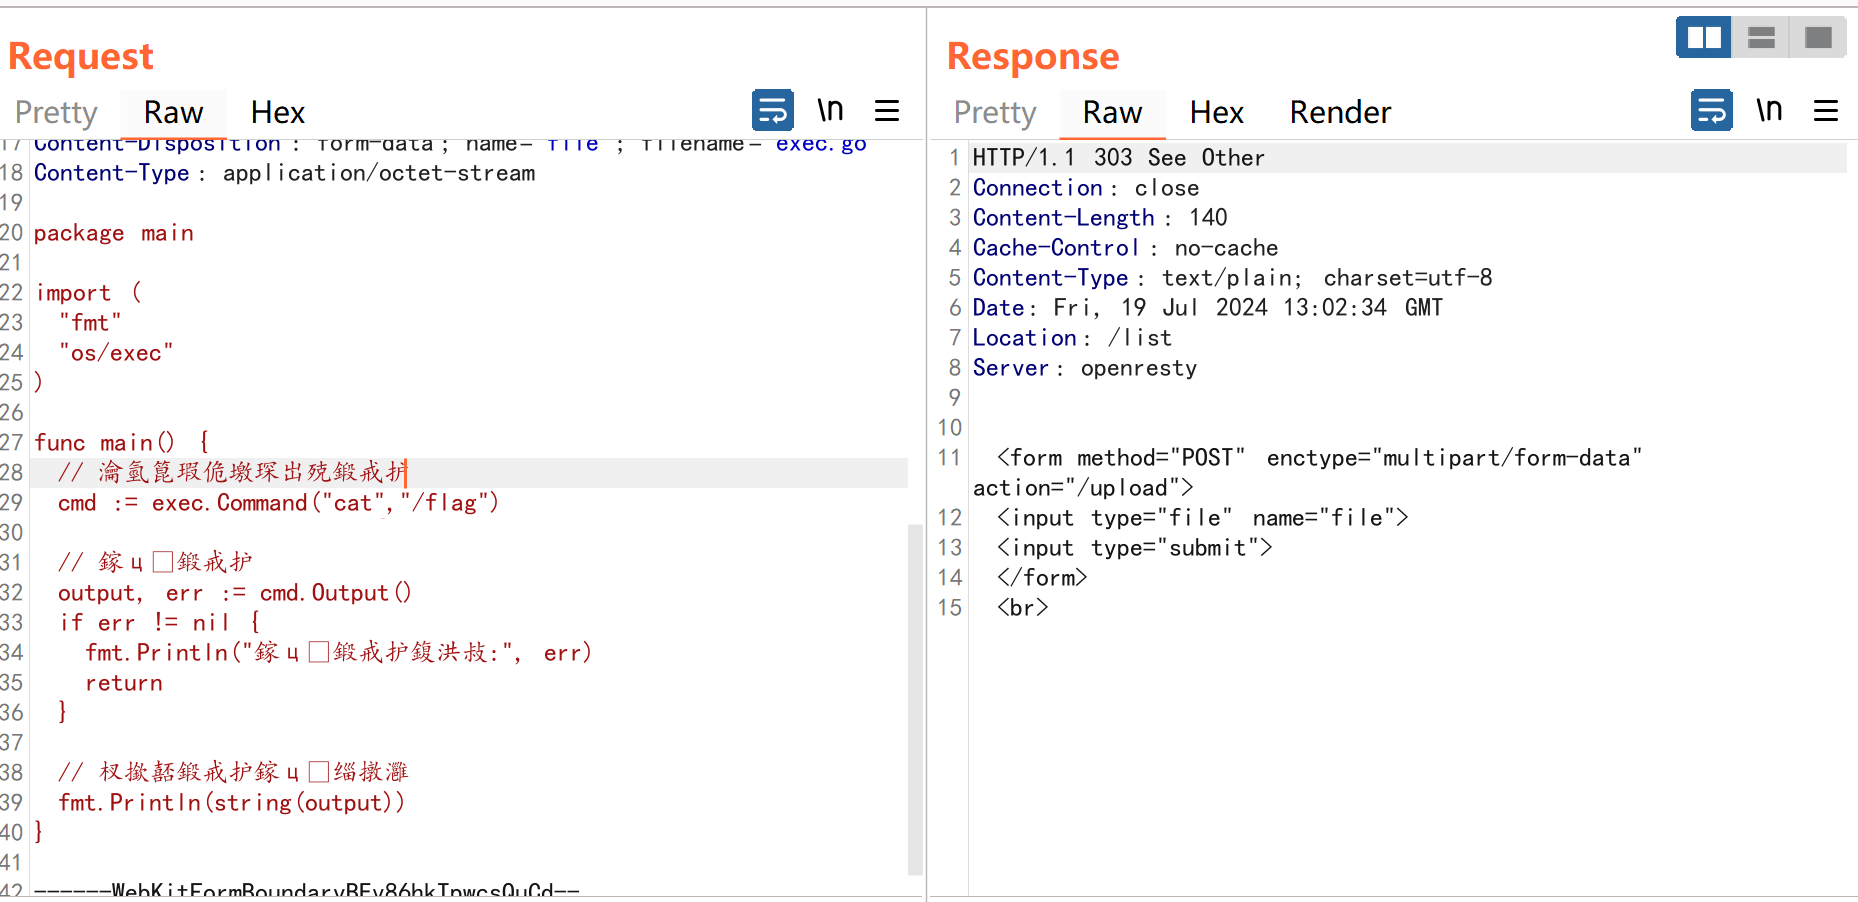Click the '<form method="POST"' line in response

(x=1320, y=458)
